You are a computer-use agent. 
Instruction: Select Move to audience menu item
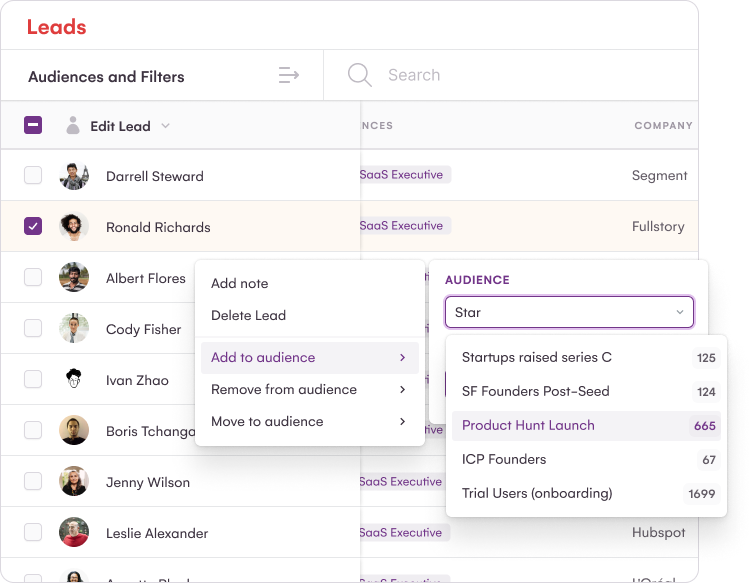point(310,422)
